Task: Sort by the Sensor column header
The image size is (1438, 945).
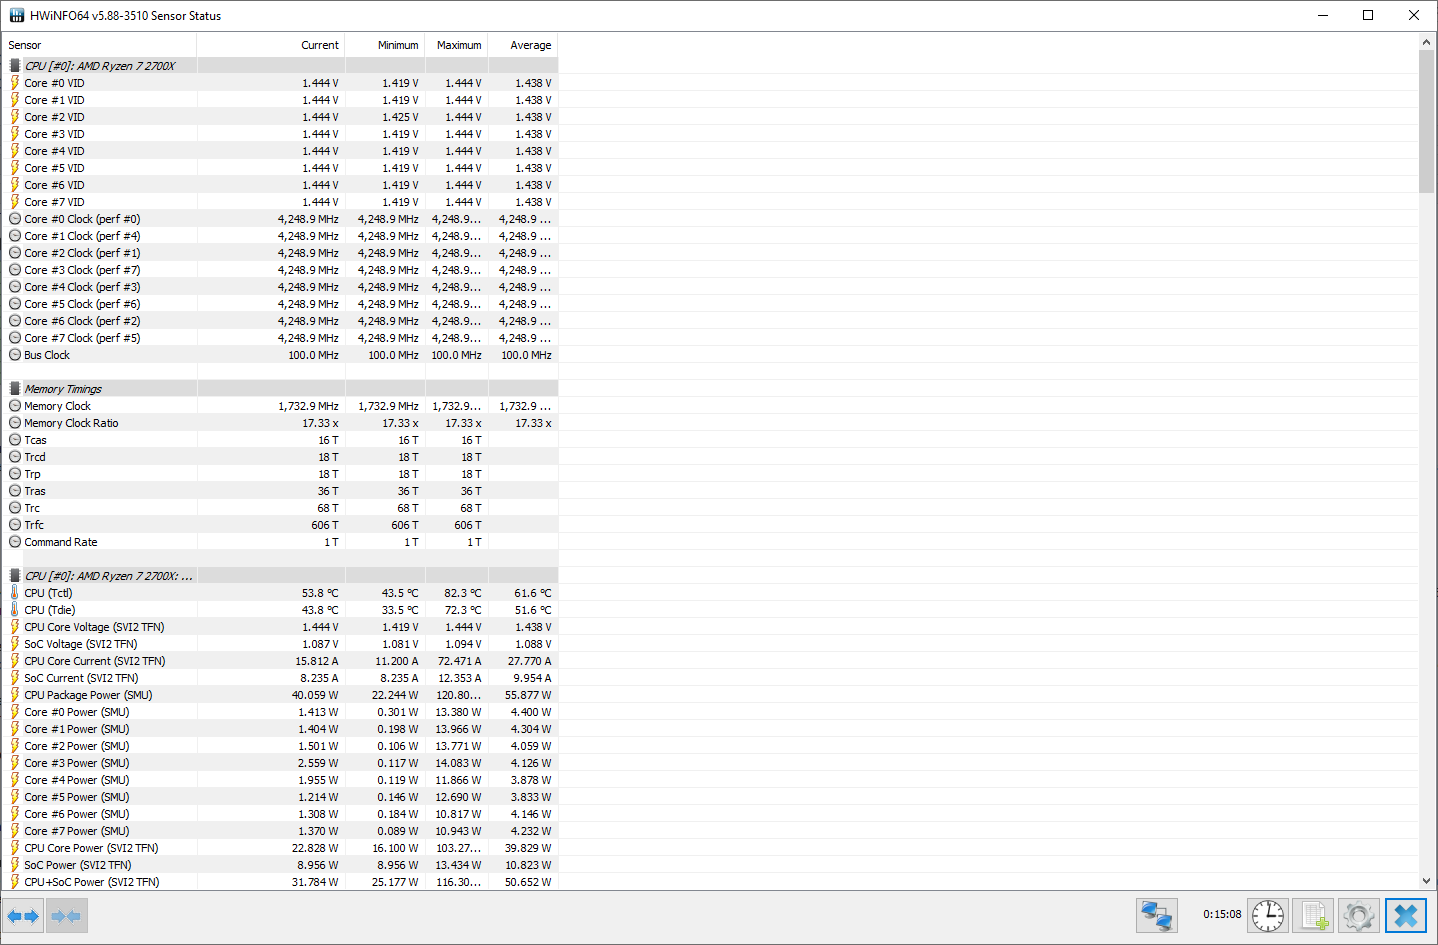Action: tap(99, 45)
